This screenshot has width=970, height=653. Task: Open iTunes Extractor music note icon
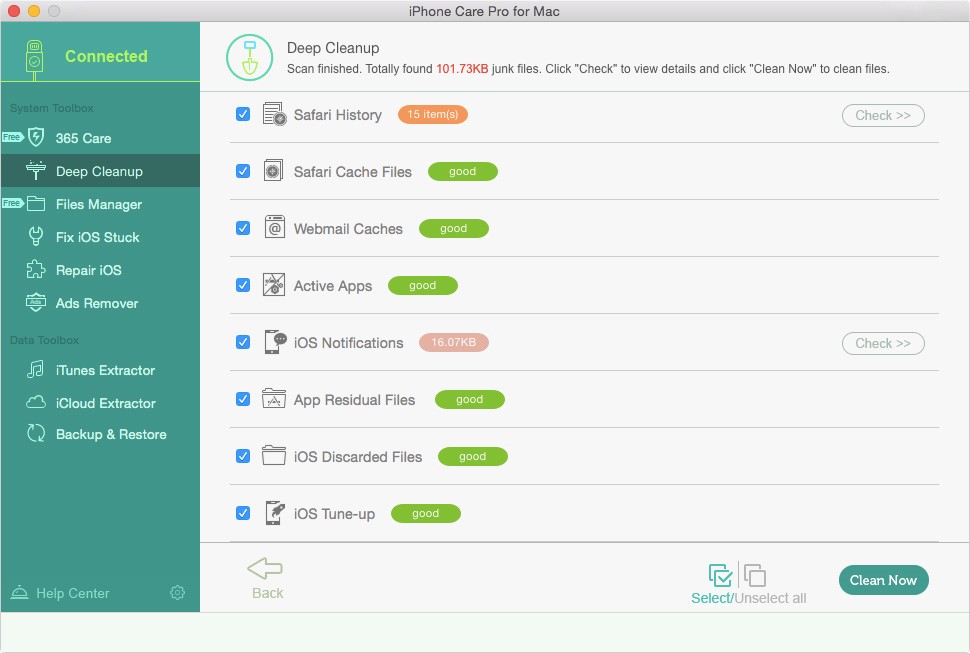click(x=36, y=370)
